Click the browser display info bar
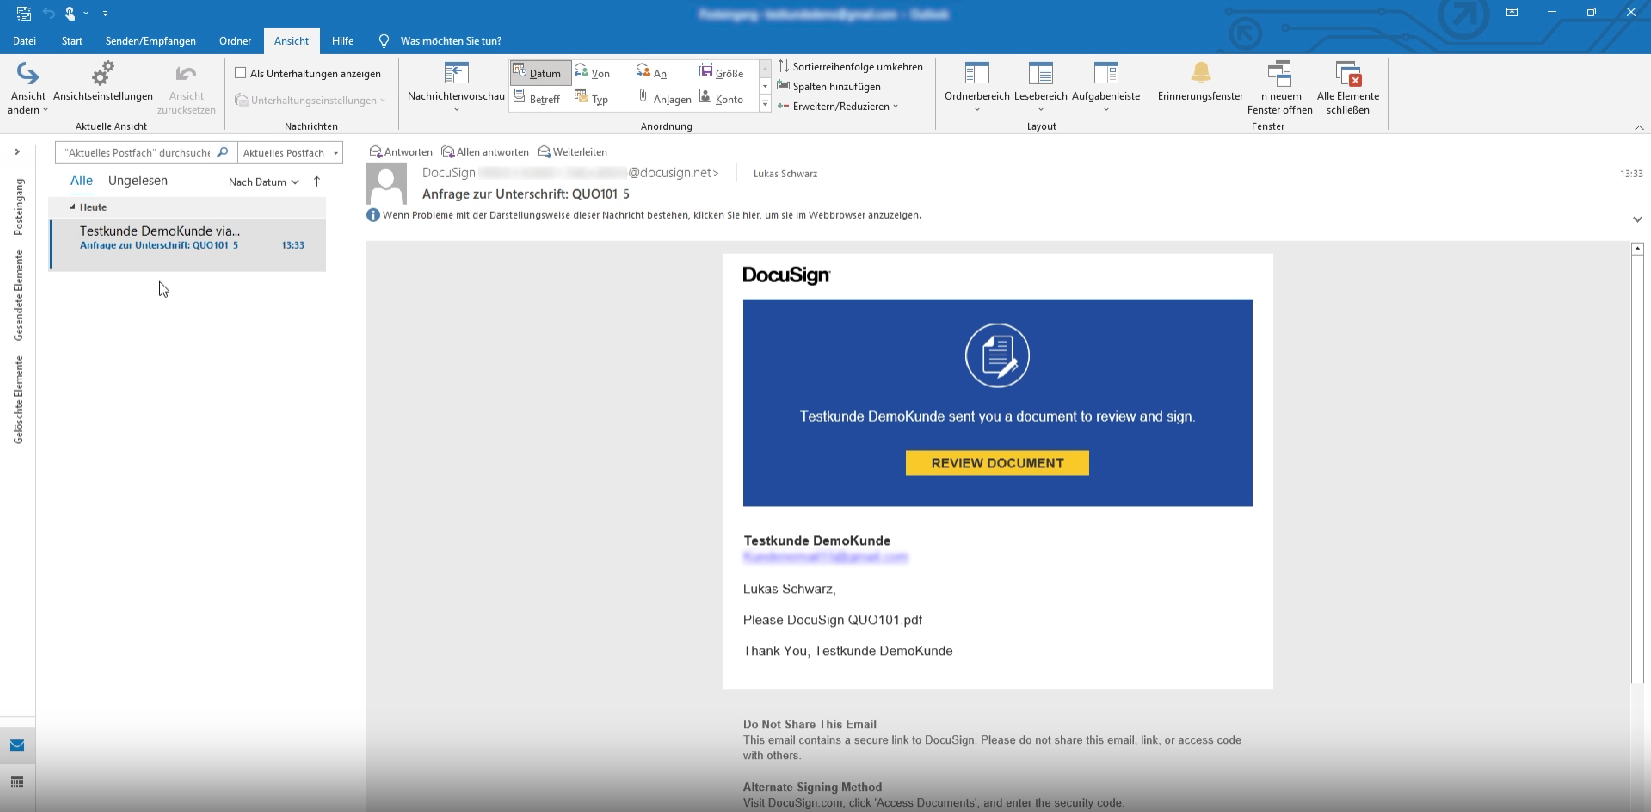Image resolution: width=1651 pixels, height=812 pixels. pyautogui.click(x=644, y=215)
